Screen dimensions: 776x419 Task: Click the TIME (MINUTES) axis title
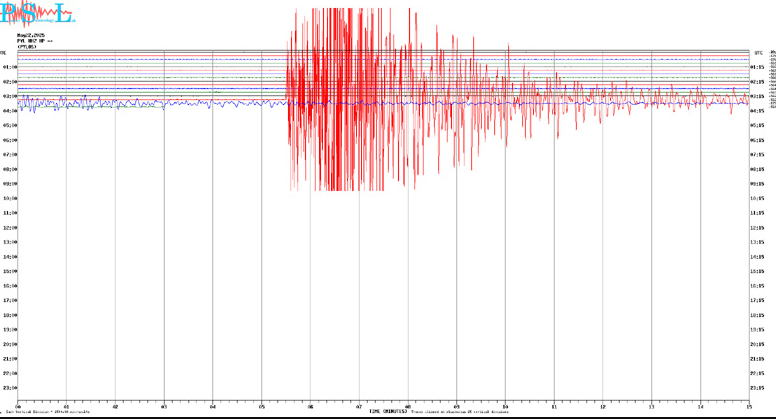coord(388,411)
